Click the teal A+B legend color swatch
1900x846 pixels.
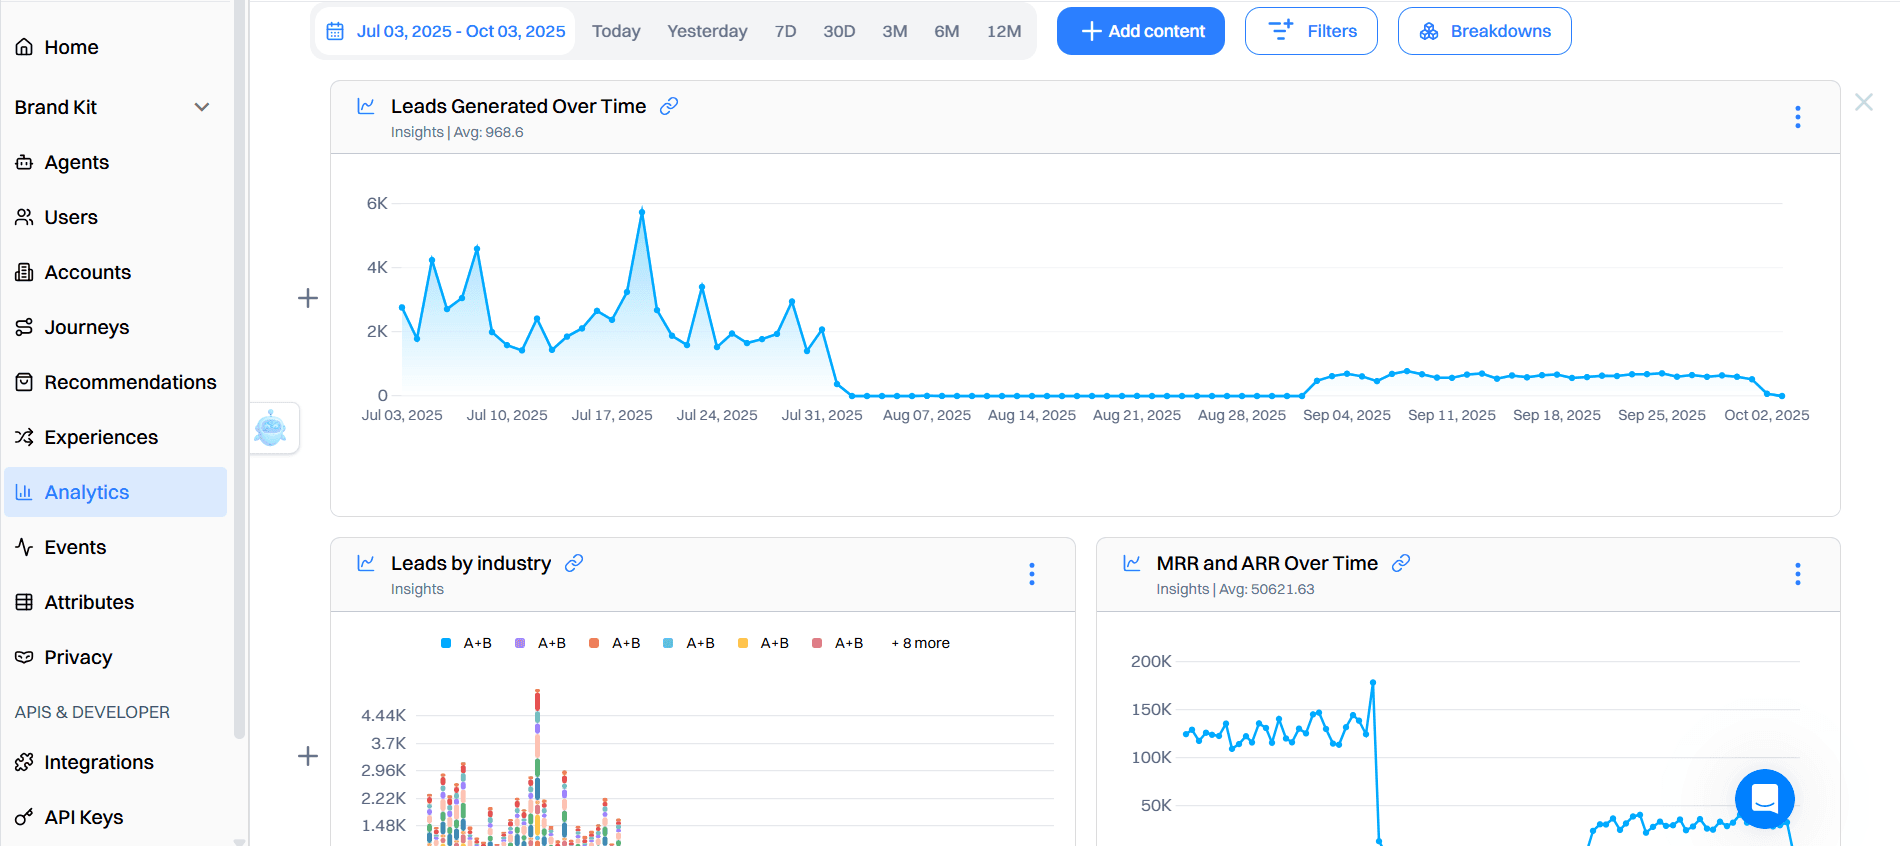[x=668, y=643]
